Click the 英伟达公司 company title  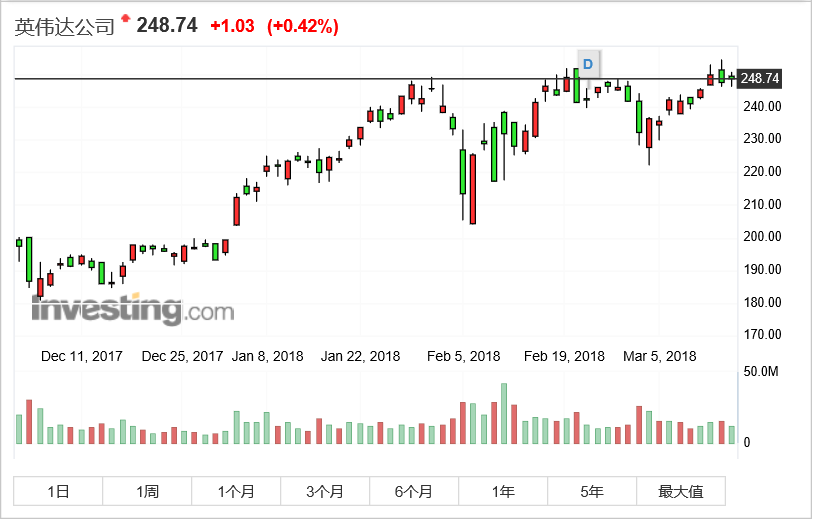[64, 26]
